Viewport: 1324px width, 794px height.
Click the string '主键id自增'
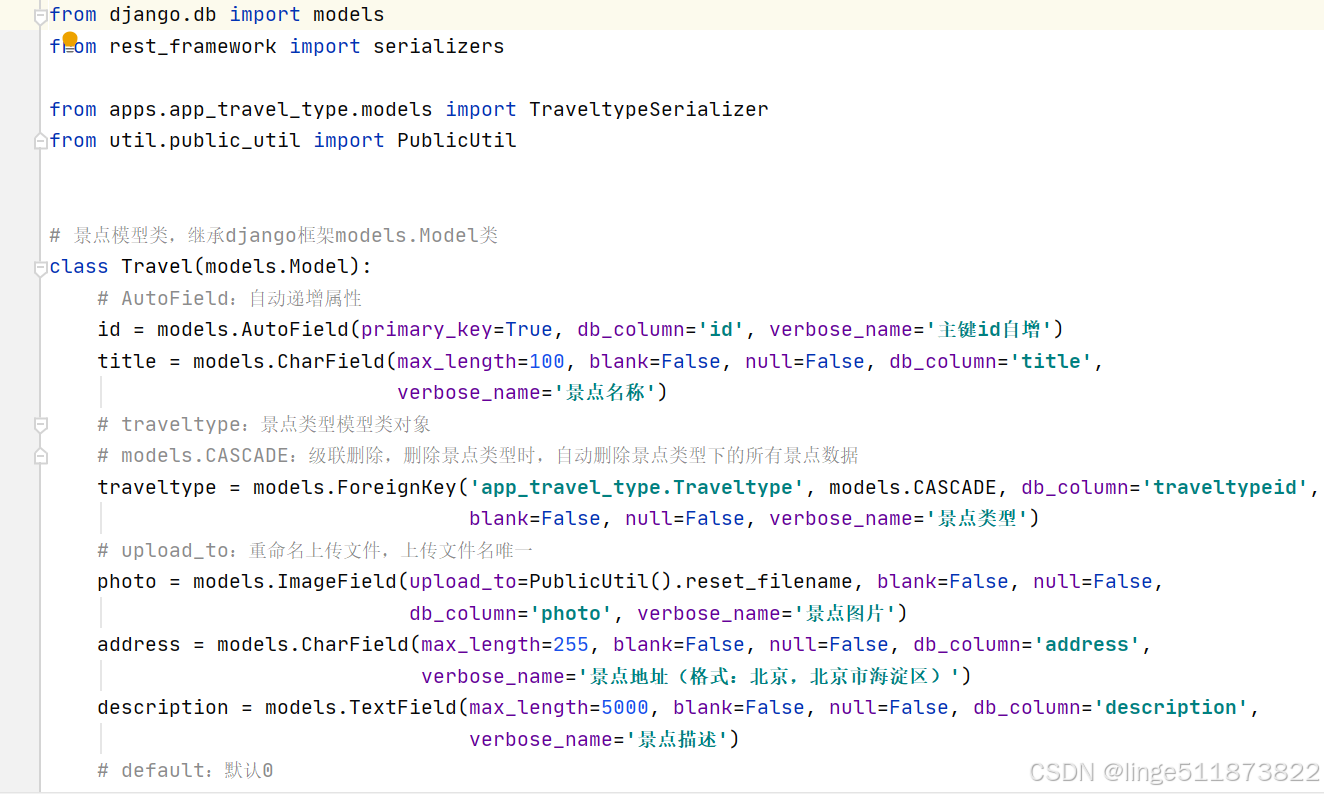(x=990, y=330)
